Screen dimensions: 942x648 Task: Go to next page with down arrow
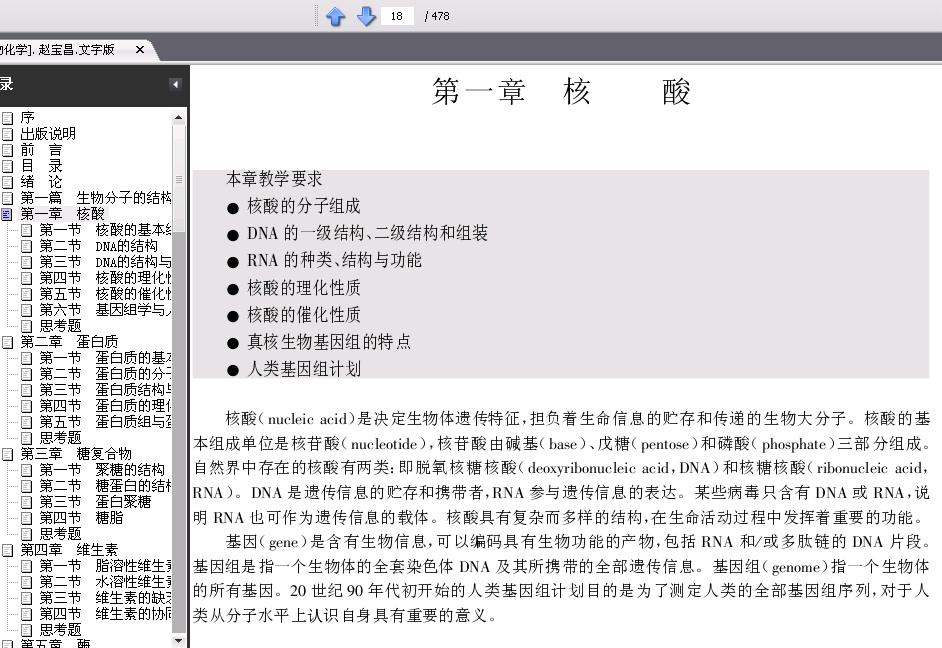pyautogui.click(x=366, y=16)
